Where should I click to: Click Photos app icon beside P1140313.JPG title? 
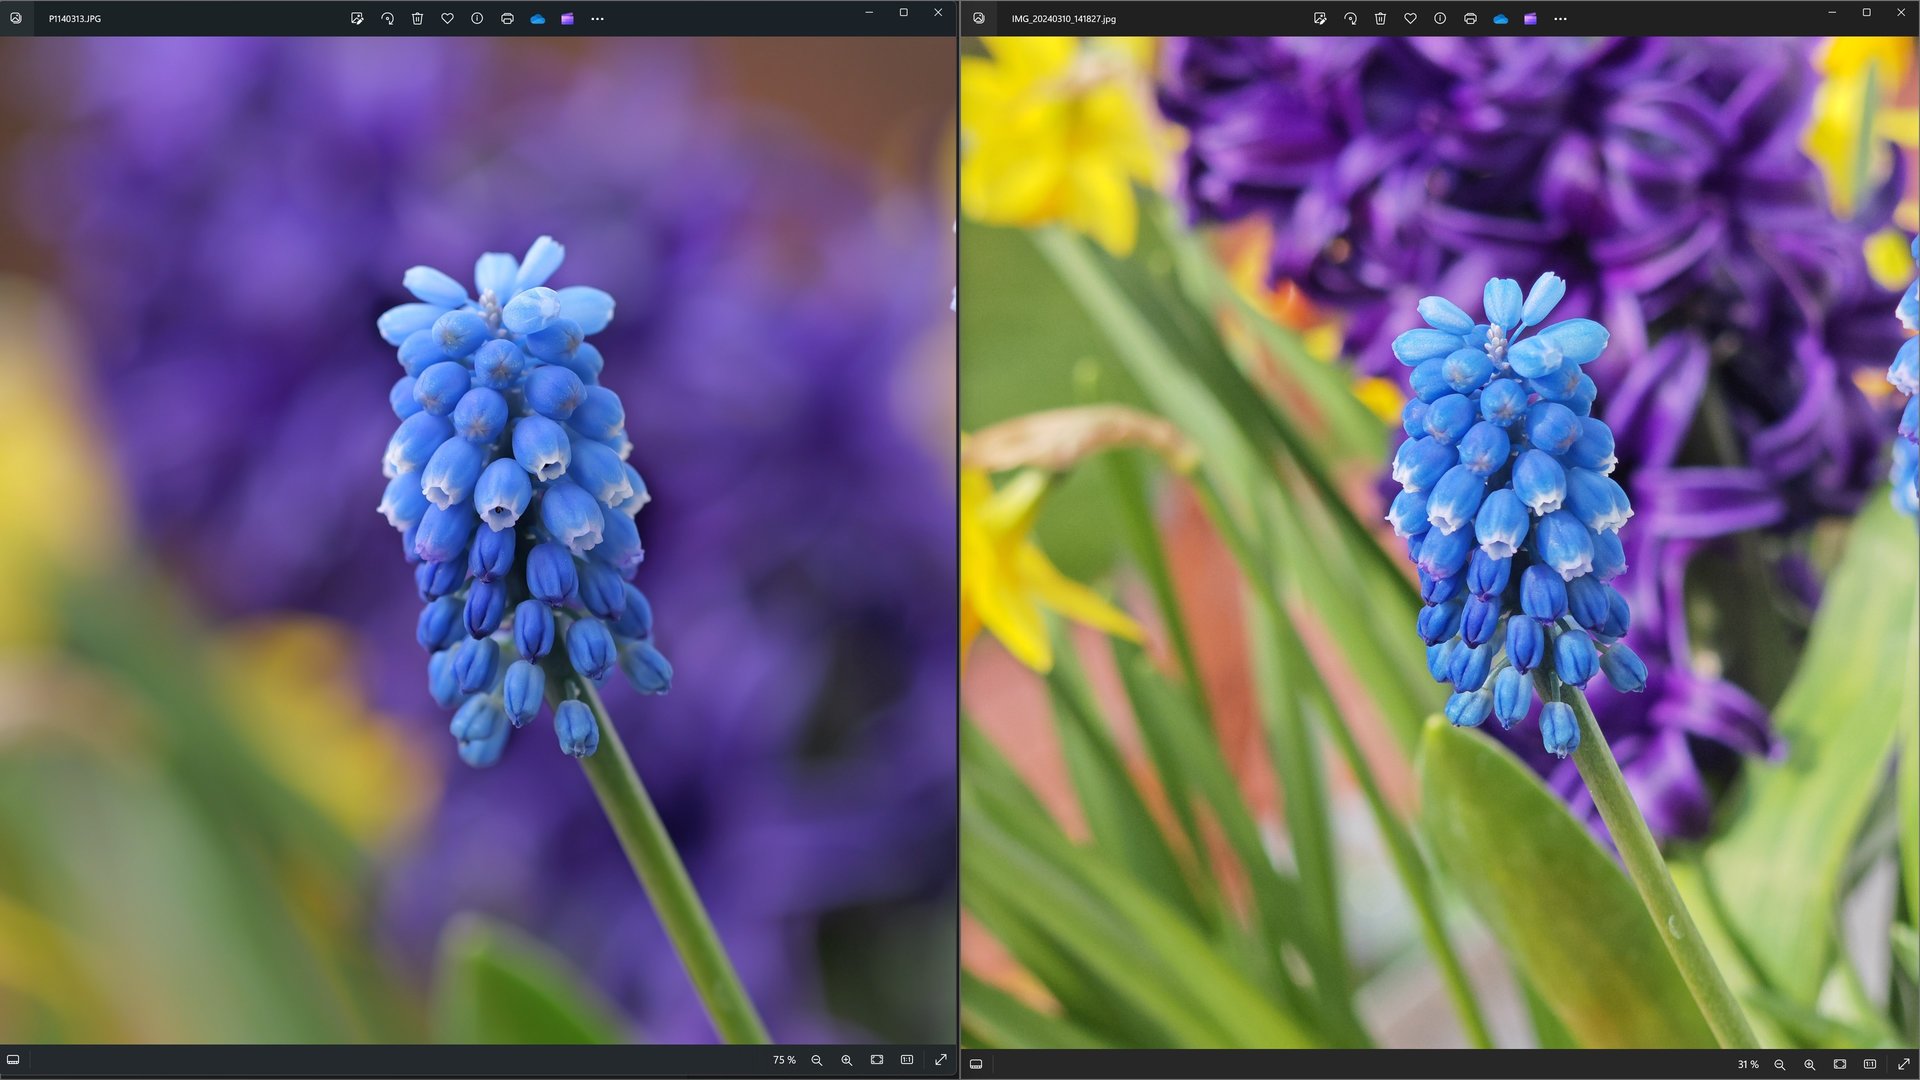[16, 18]
